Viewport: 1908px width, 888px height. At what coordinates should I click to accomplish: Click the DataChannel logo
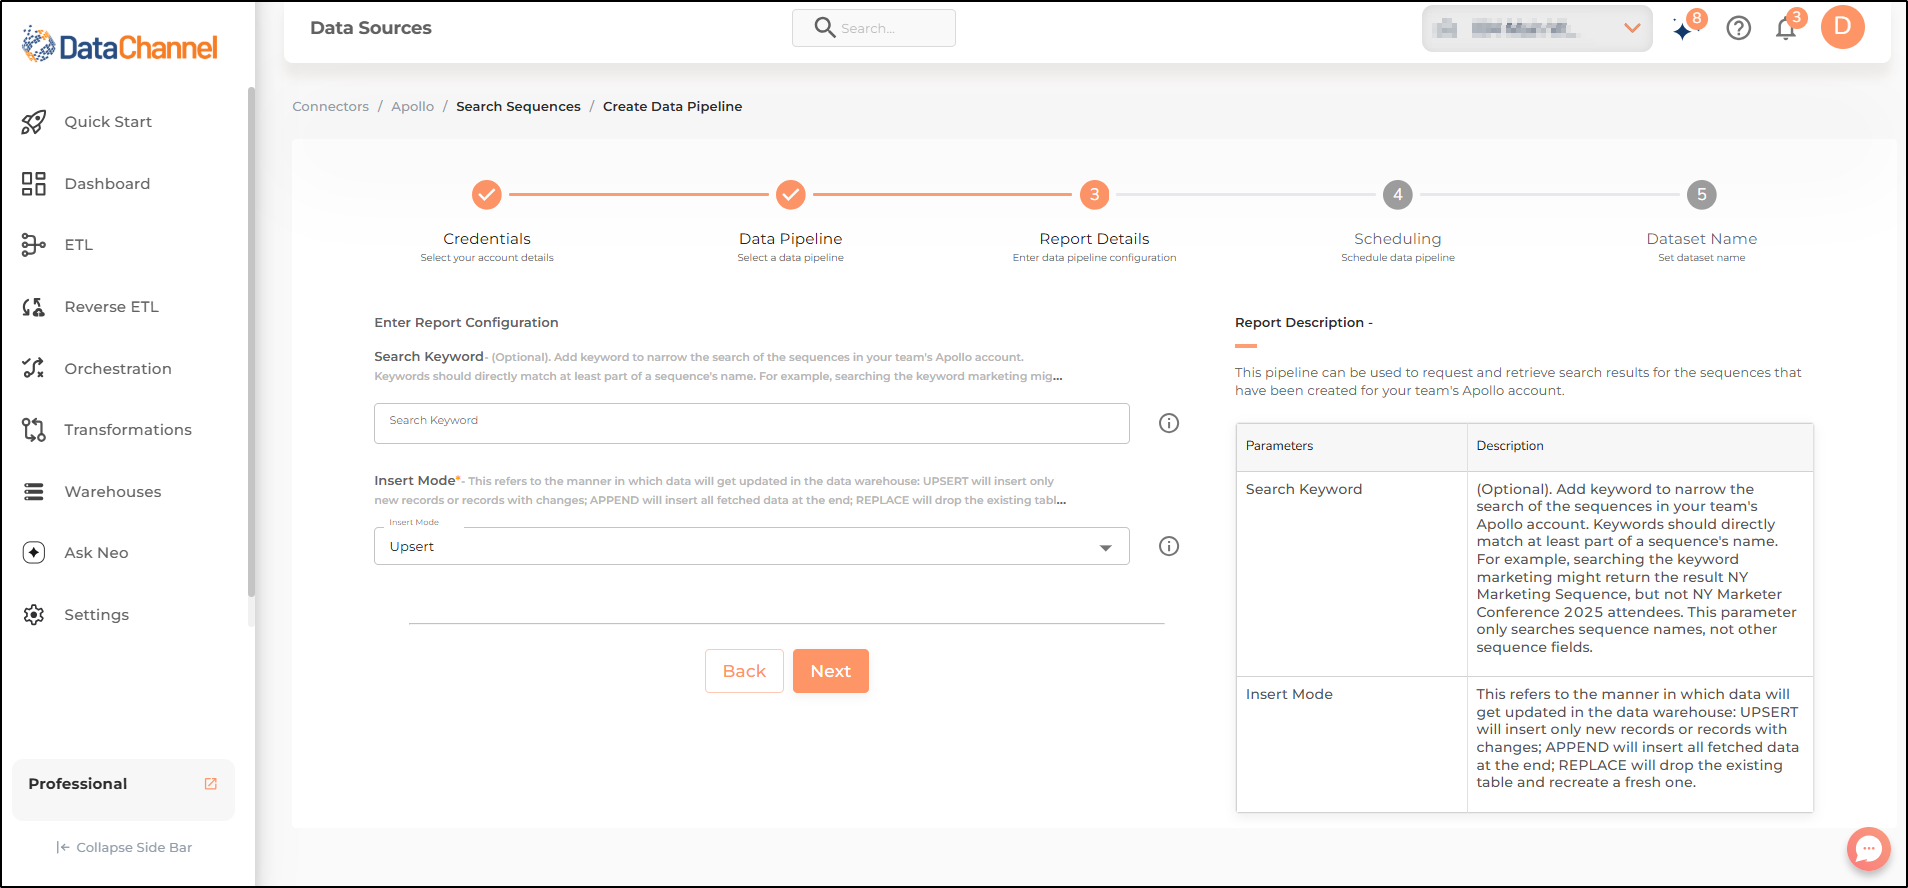click(x=120, y=45)
